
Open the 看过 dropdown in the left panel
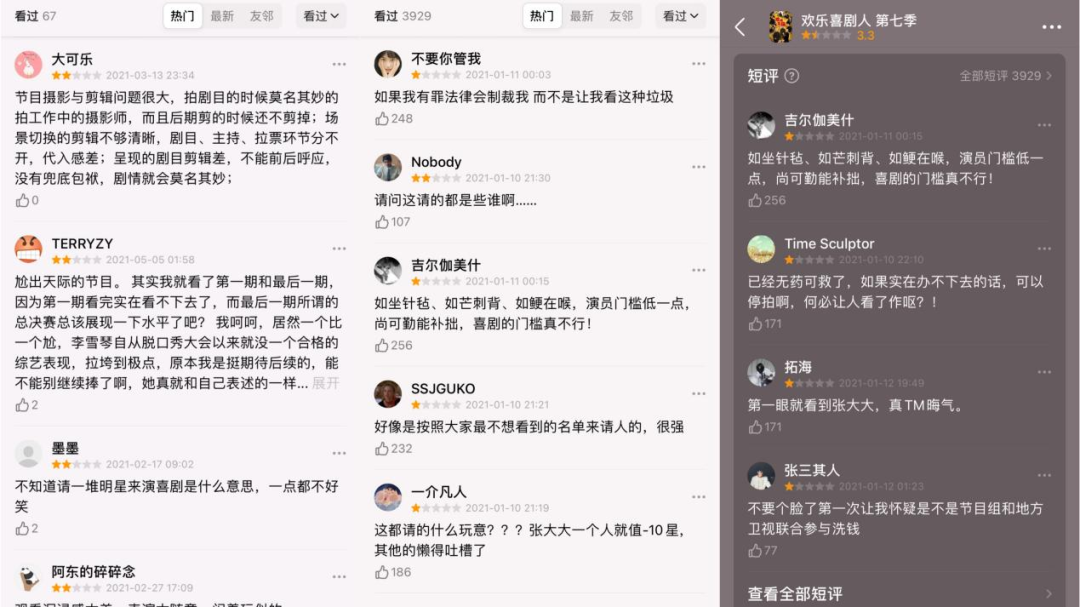click(321, 16)
